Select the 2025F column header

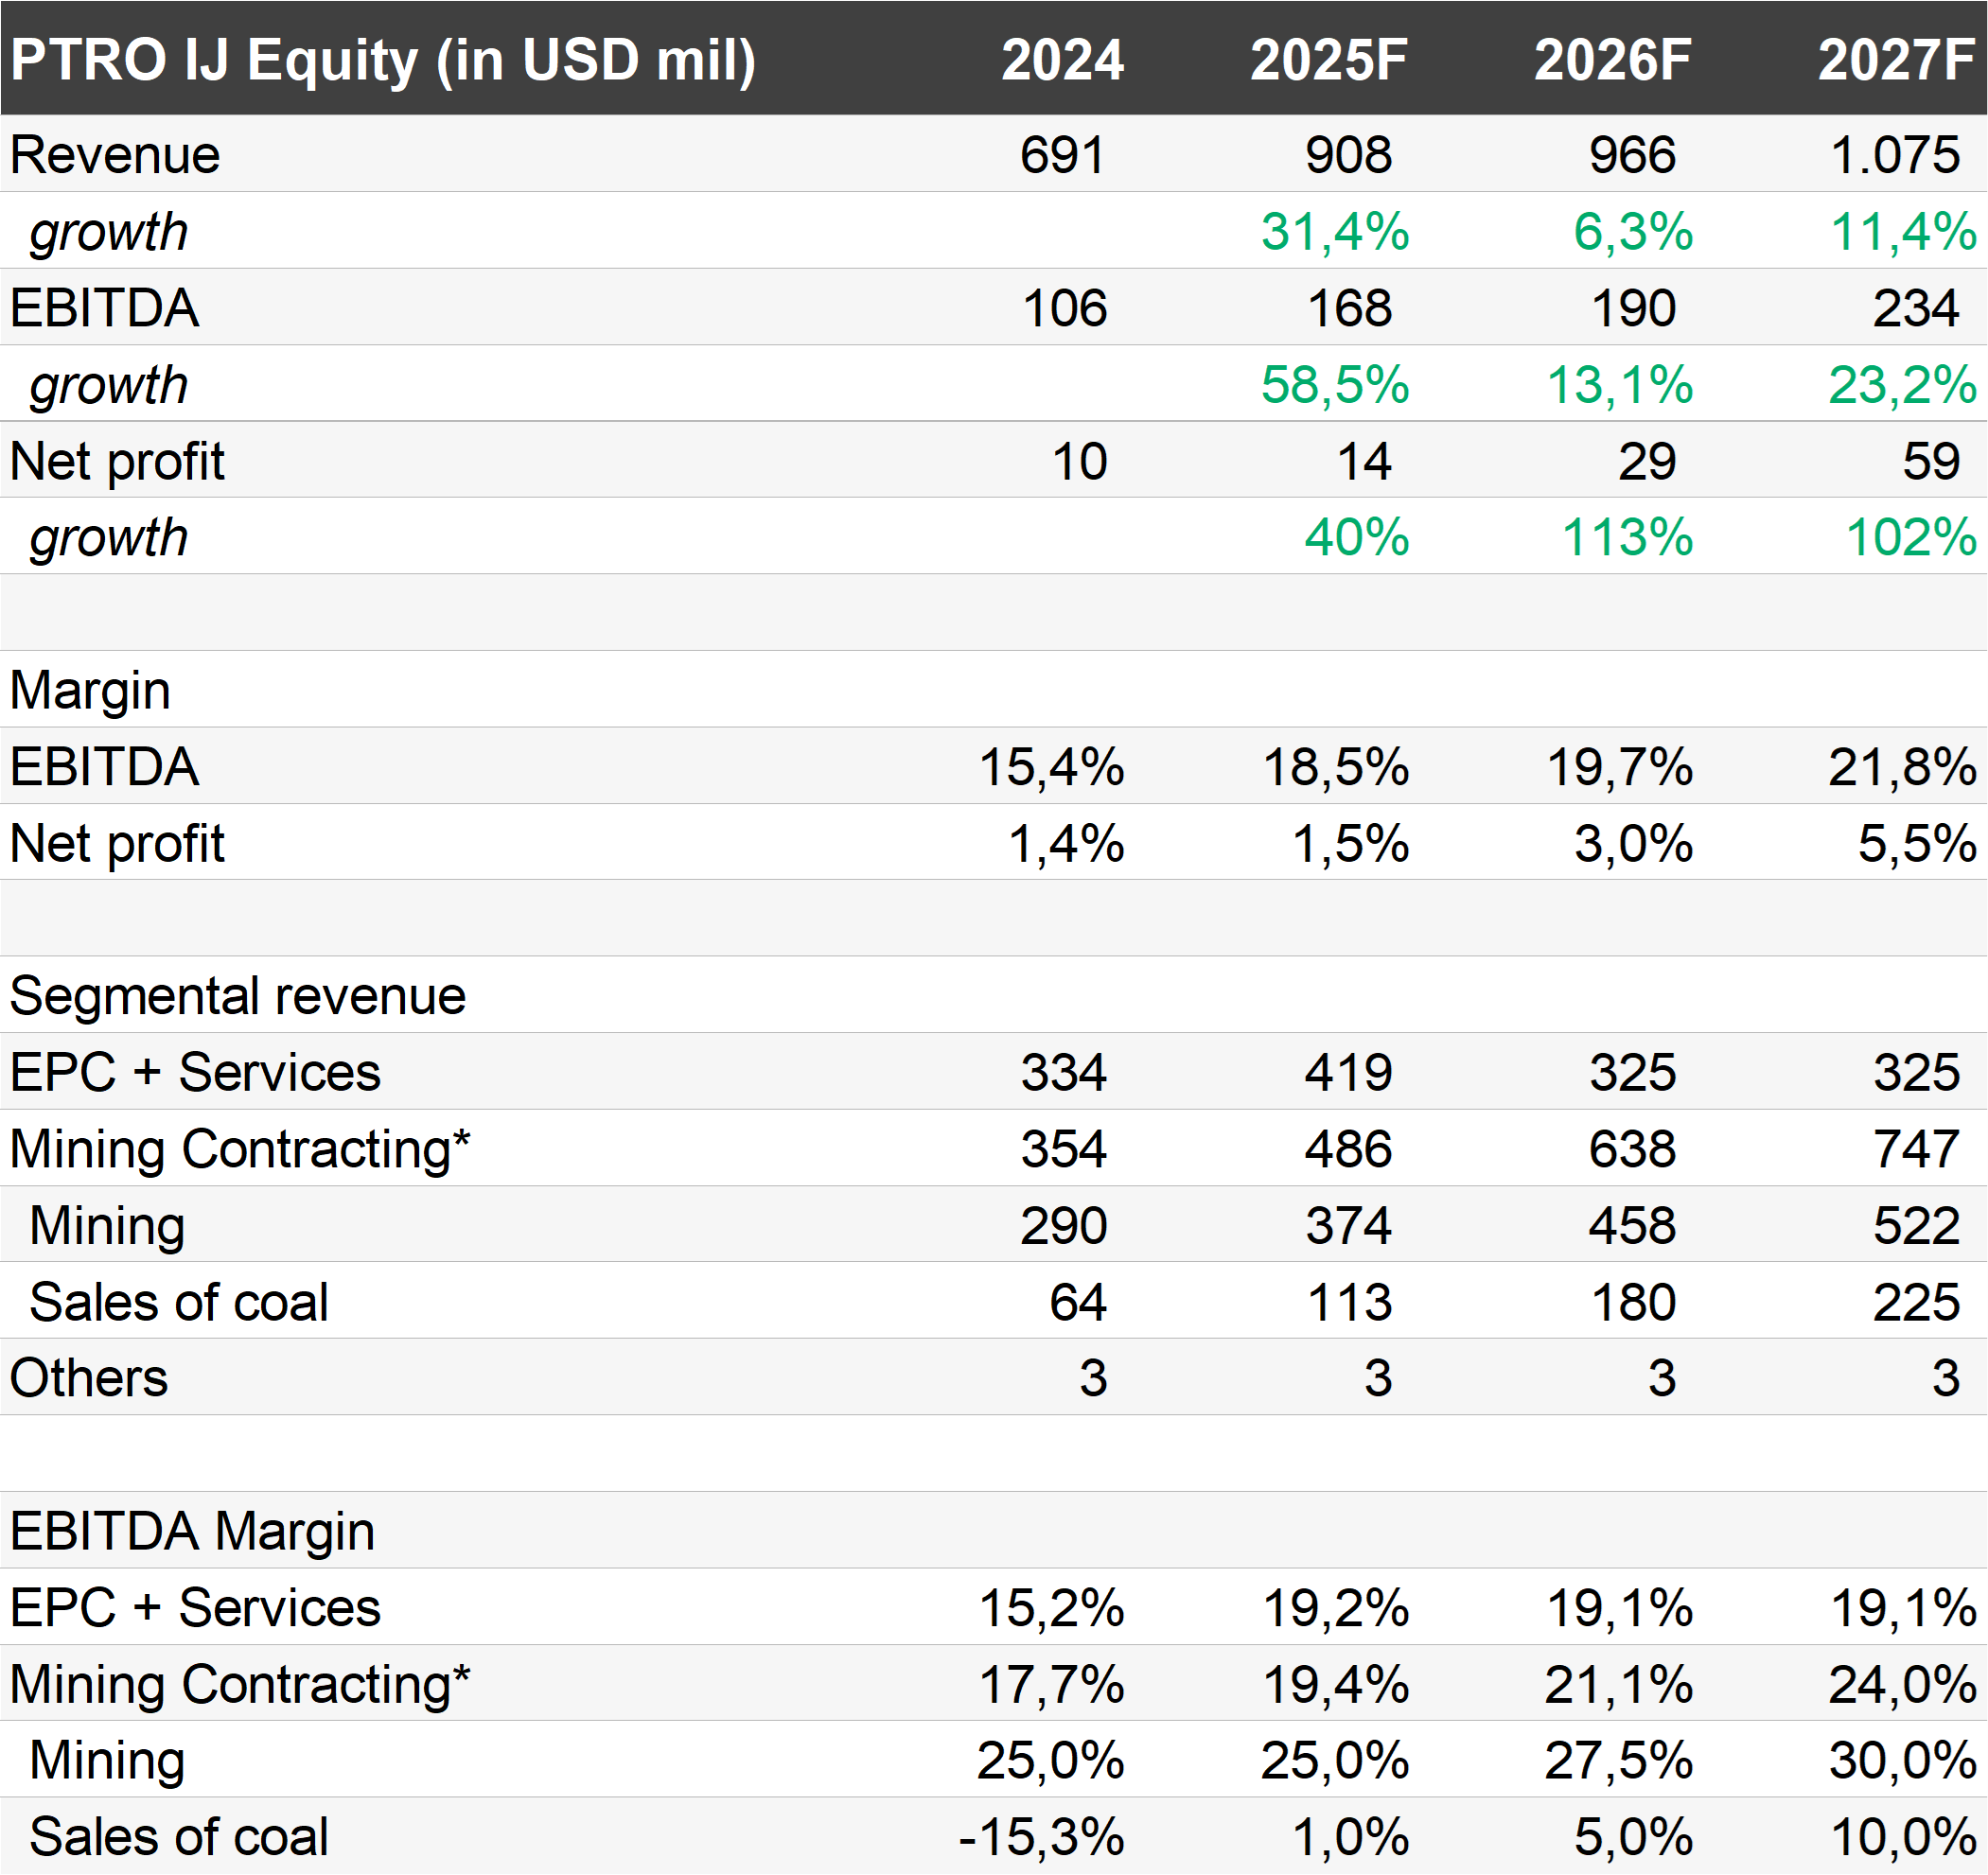pyautogui.click(x=1328, y=60)
